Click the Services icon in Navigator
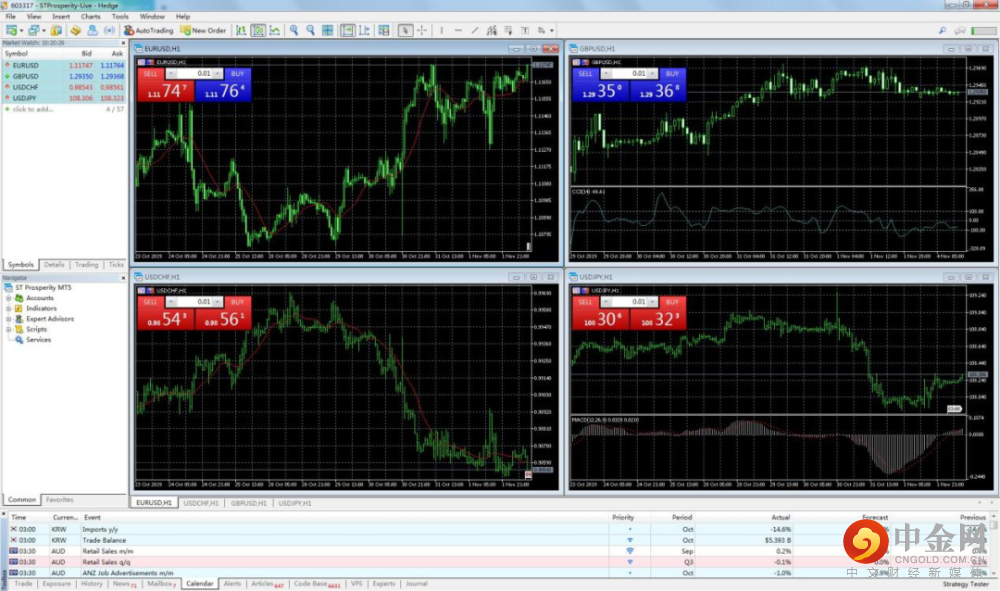 point(19,340)
